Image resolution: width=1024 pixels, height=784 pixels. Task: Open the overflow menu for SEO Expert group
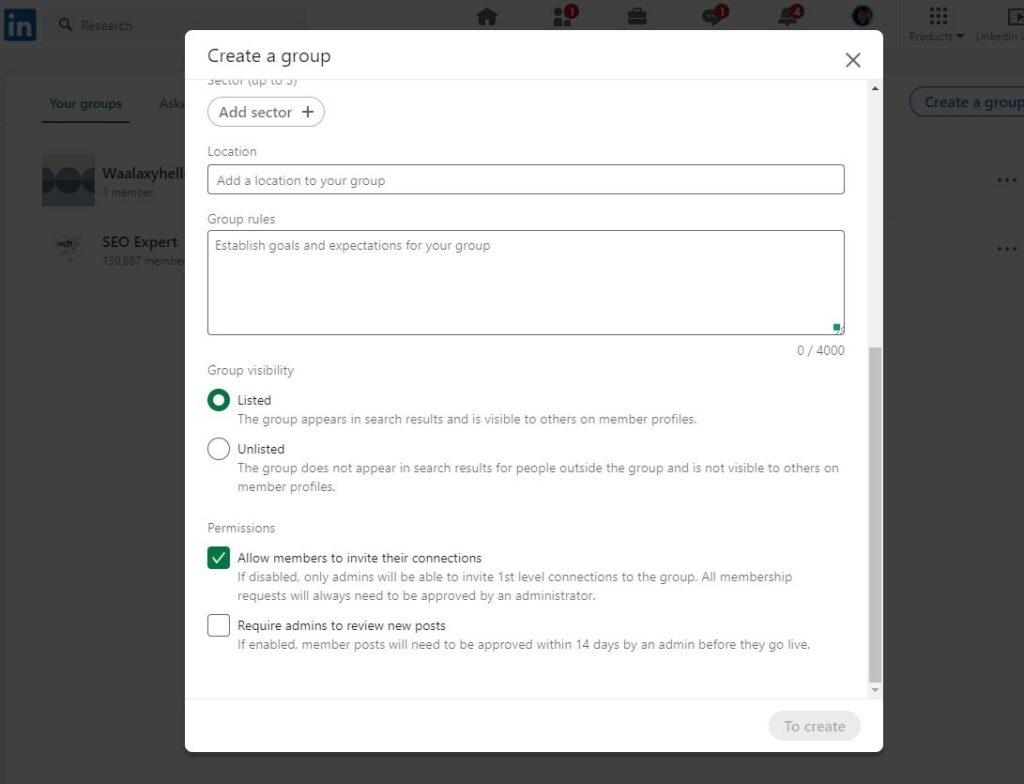pos(1006,248)
